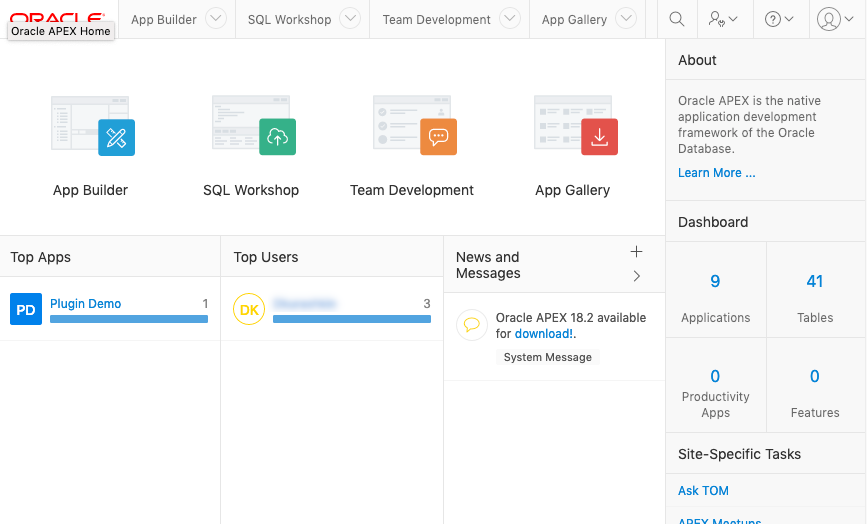
Task: Click the top user activity bar
Action: [352, 319]
